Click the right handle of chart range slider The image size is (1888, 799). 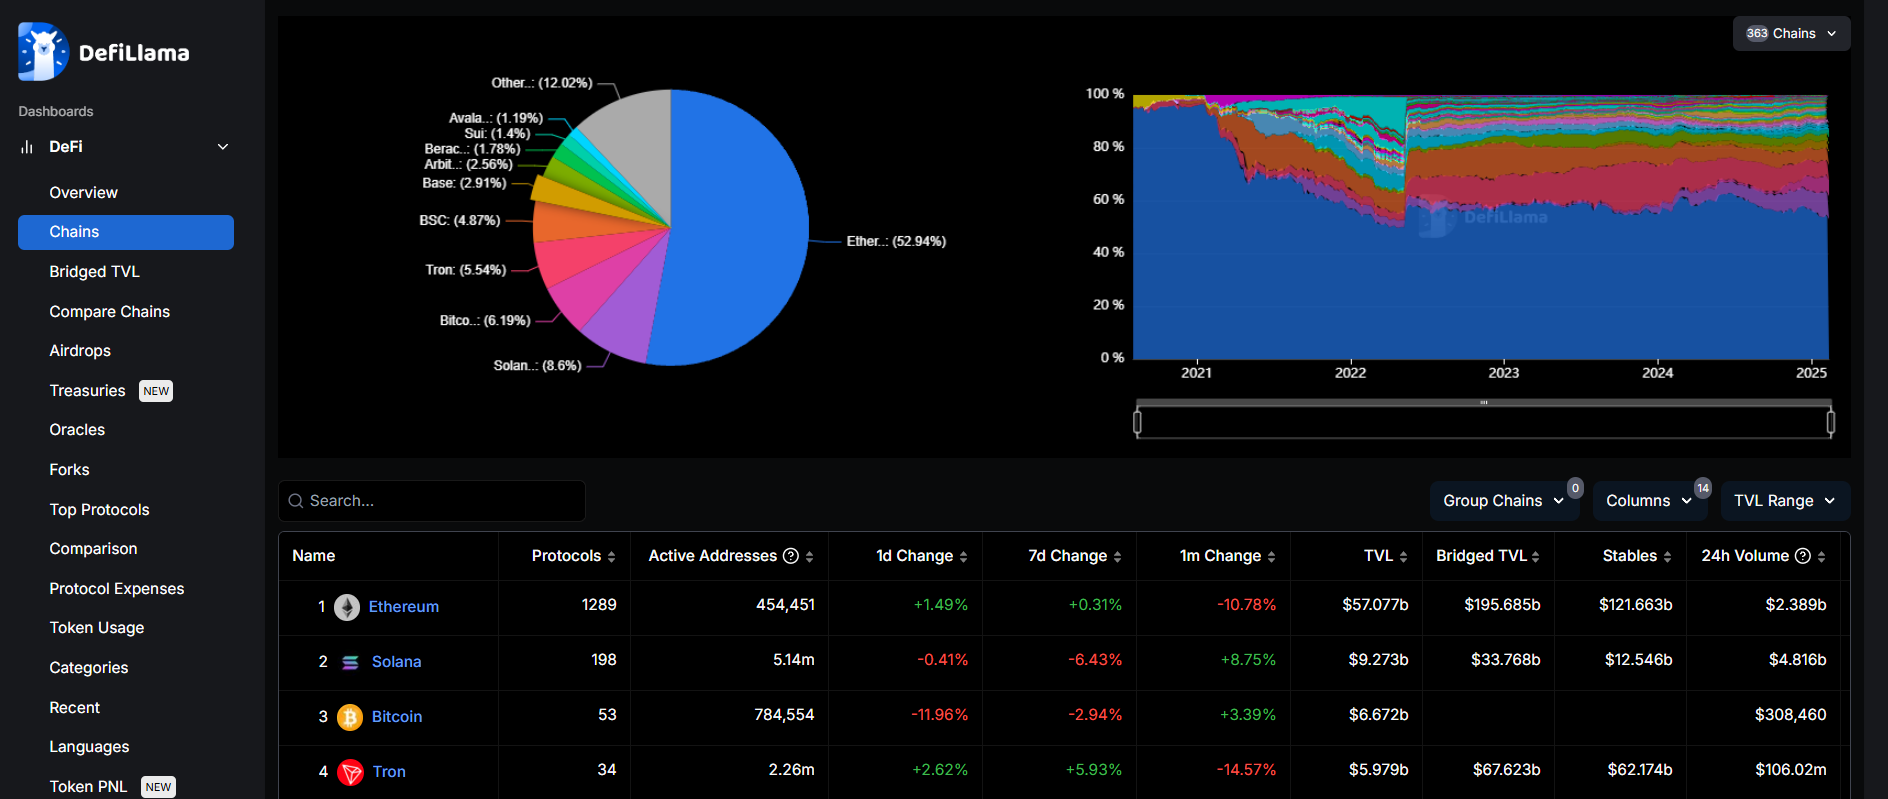[x=1831, y=422]
